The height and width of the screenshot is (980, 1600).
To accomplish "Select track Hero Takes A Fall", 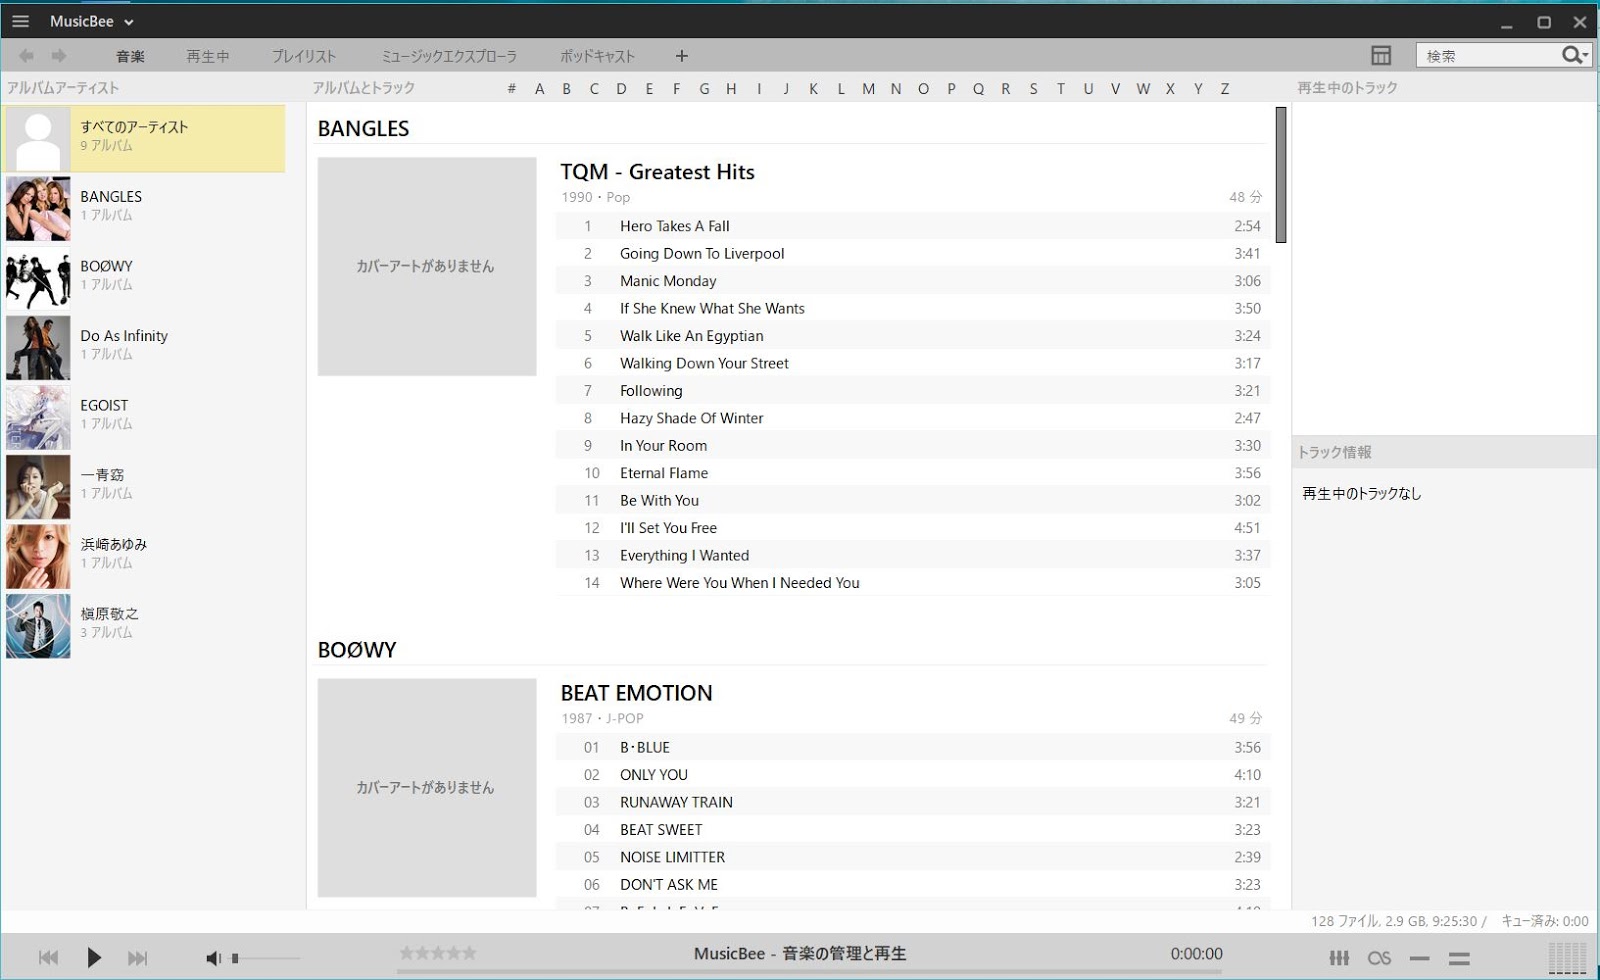I will click(x=913, y=226).
